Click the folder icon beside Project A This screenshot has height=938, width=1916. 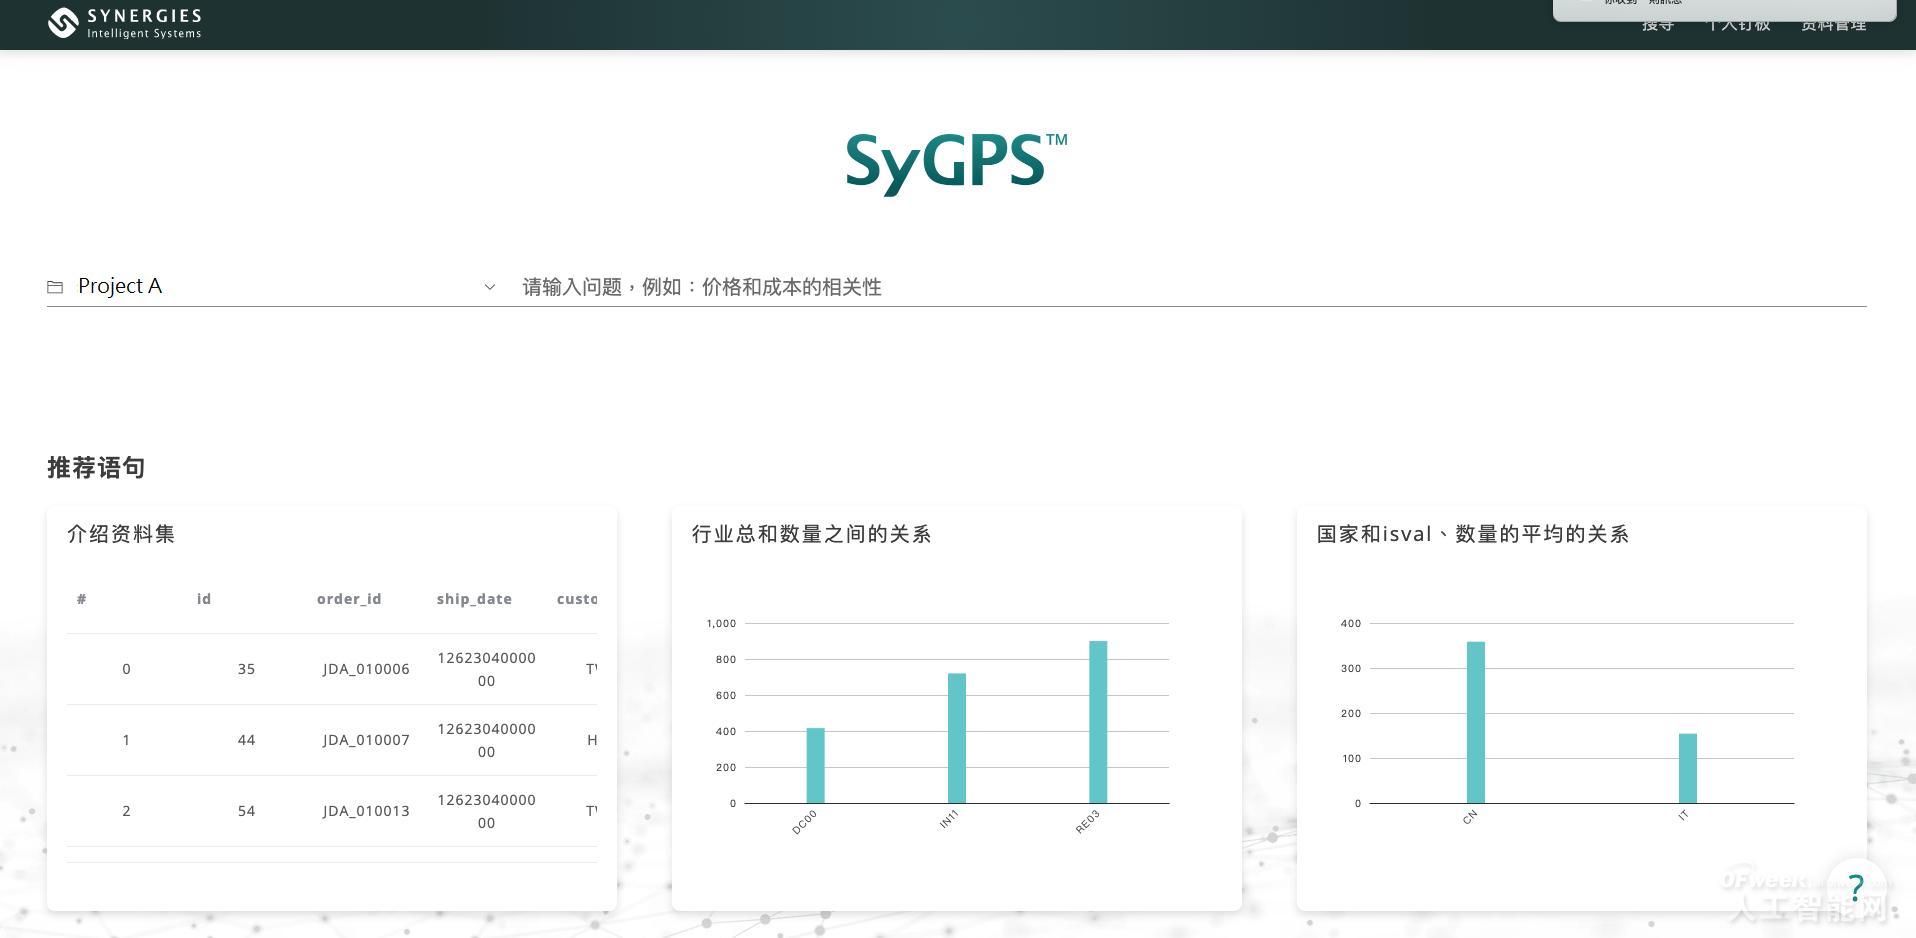coord(55,287)
